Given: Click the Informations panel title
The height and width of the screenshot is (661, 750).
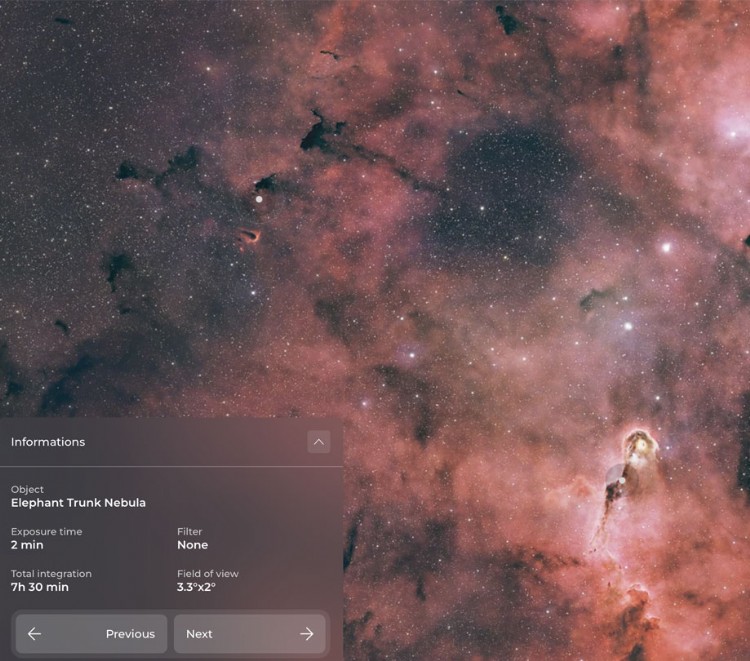Looking at the screenshot, I should point(48,442).
